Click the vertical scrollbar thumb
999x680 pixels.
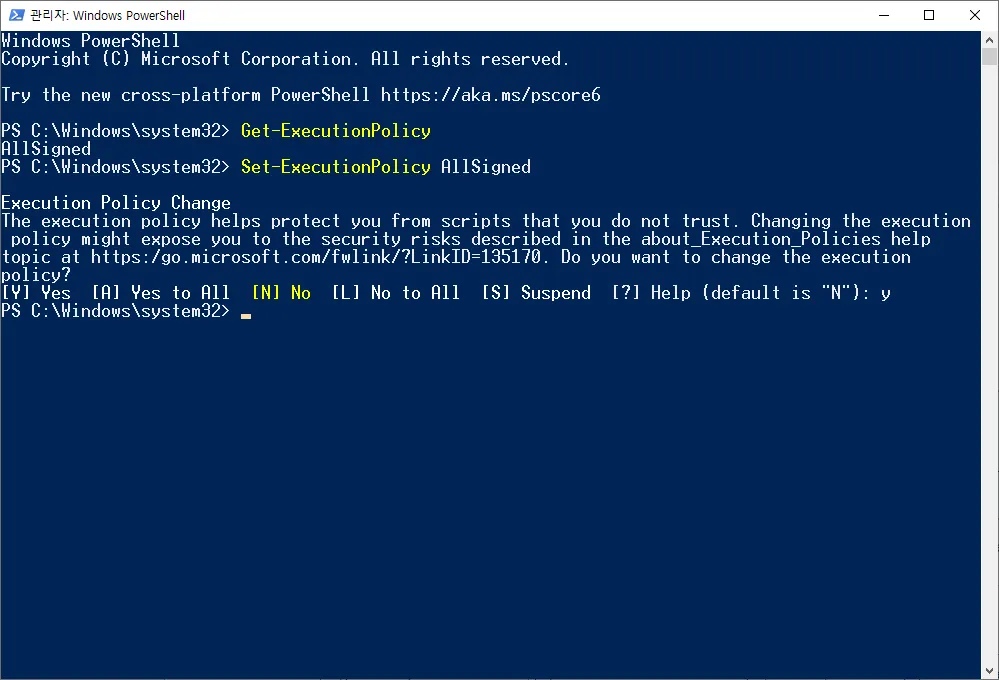[x=990, y=58]
